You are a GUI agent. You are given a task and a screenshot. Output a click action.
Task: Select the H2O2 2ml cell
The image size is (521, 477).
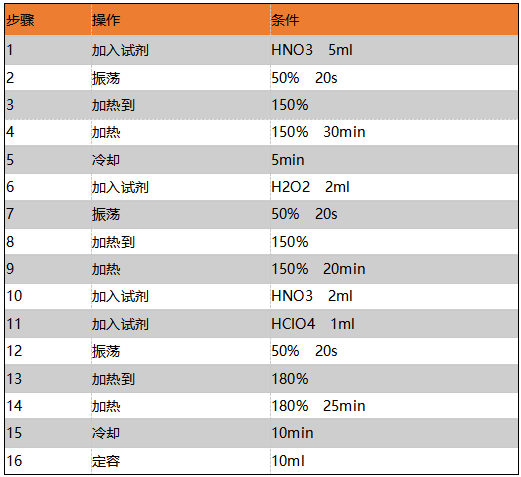pyautogui.click(x=394, y=187)
